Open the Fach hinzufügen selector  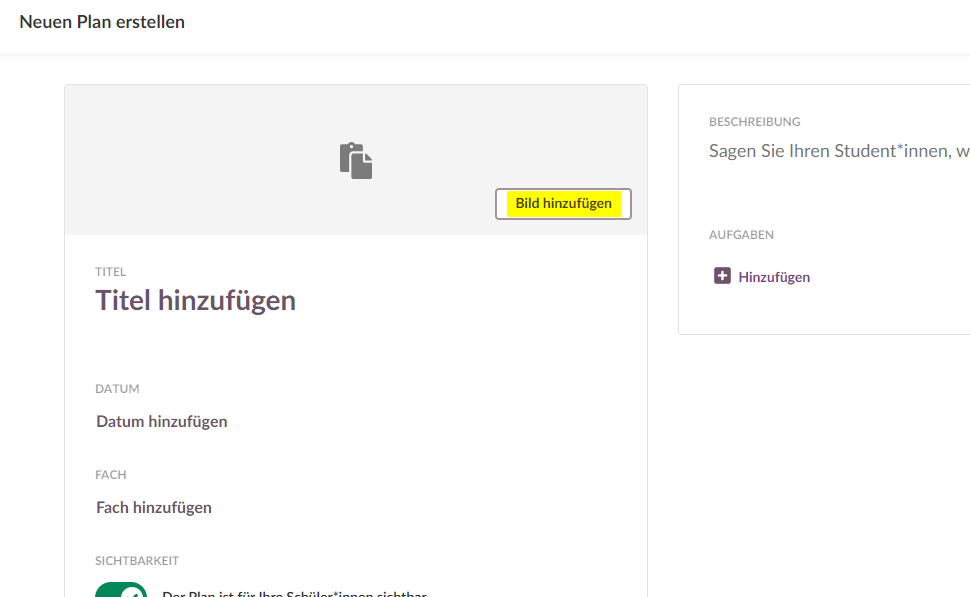[x=154, y=508]
